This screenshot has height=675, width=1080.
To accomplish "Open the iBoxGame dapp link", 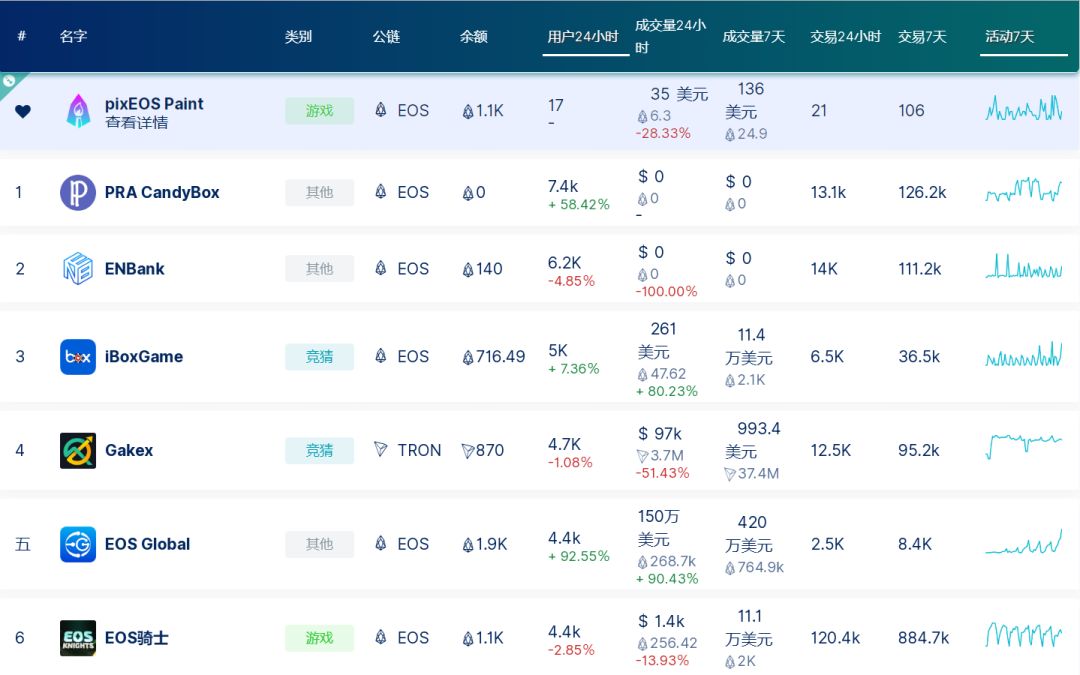I will click(x=144, y=357).
